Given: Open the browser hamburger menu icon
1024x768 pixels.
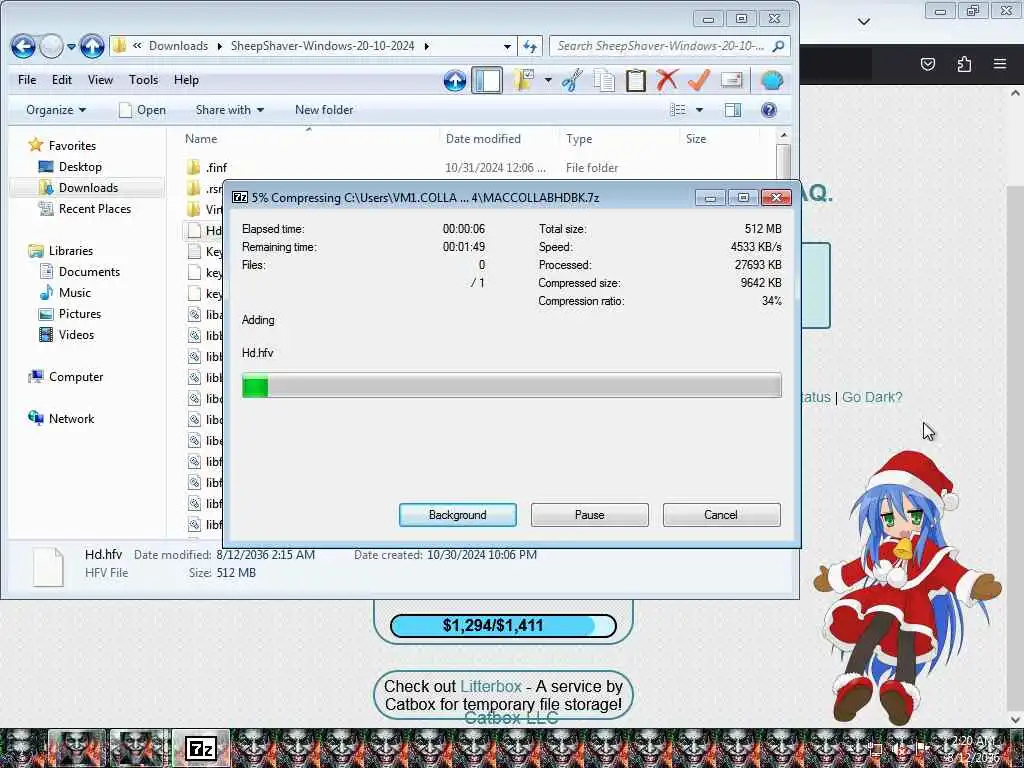Looking at the screenshot, I should [x=1000, y=63].
